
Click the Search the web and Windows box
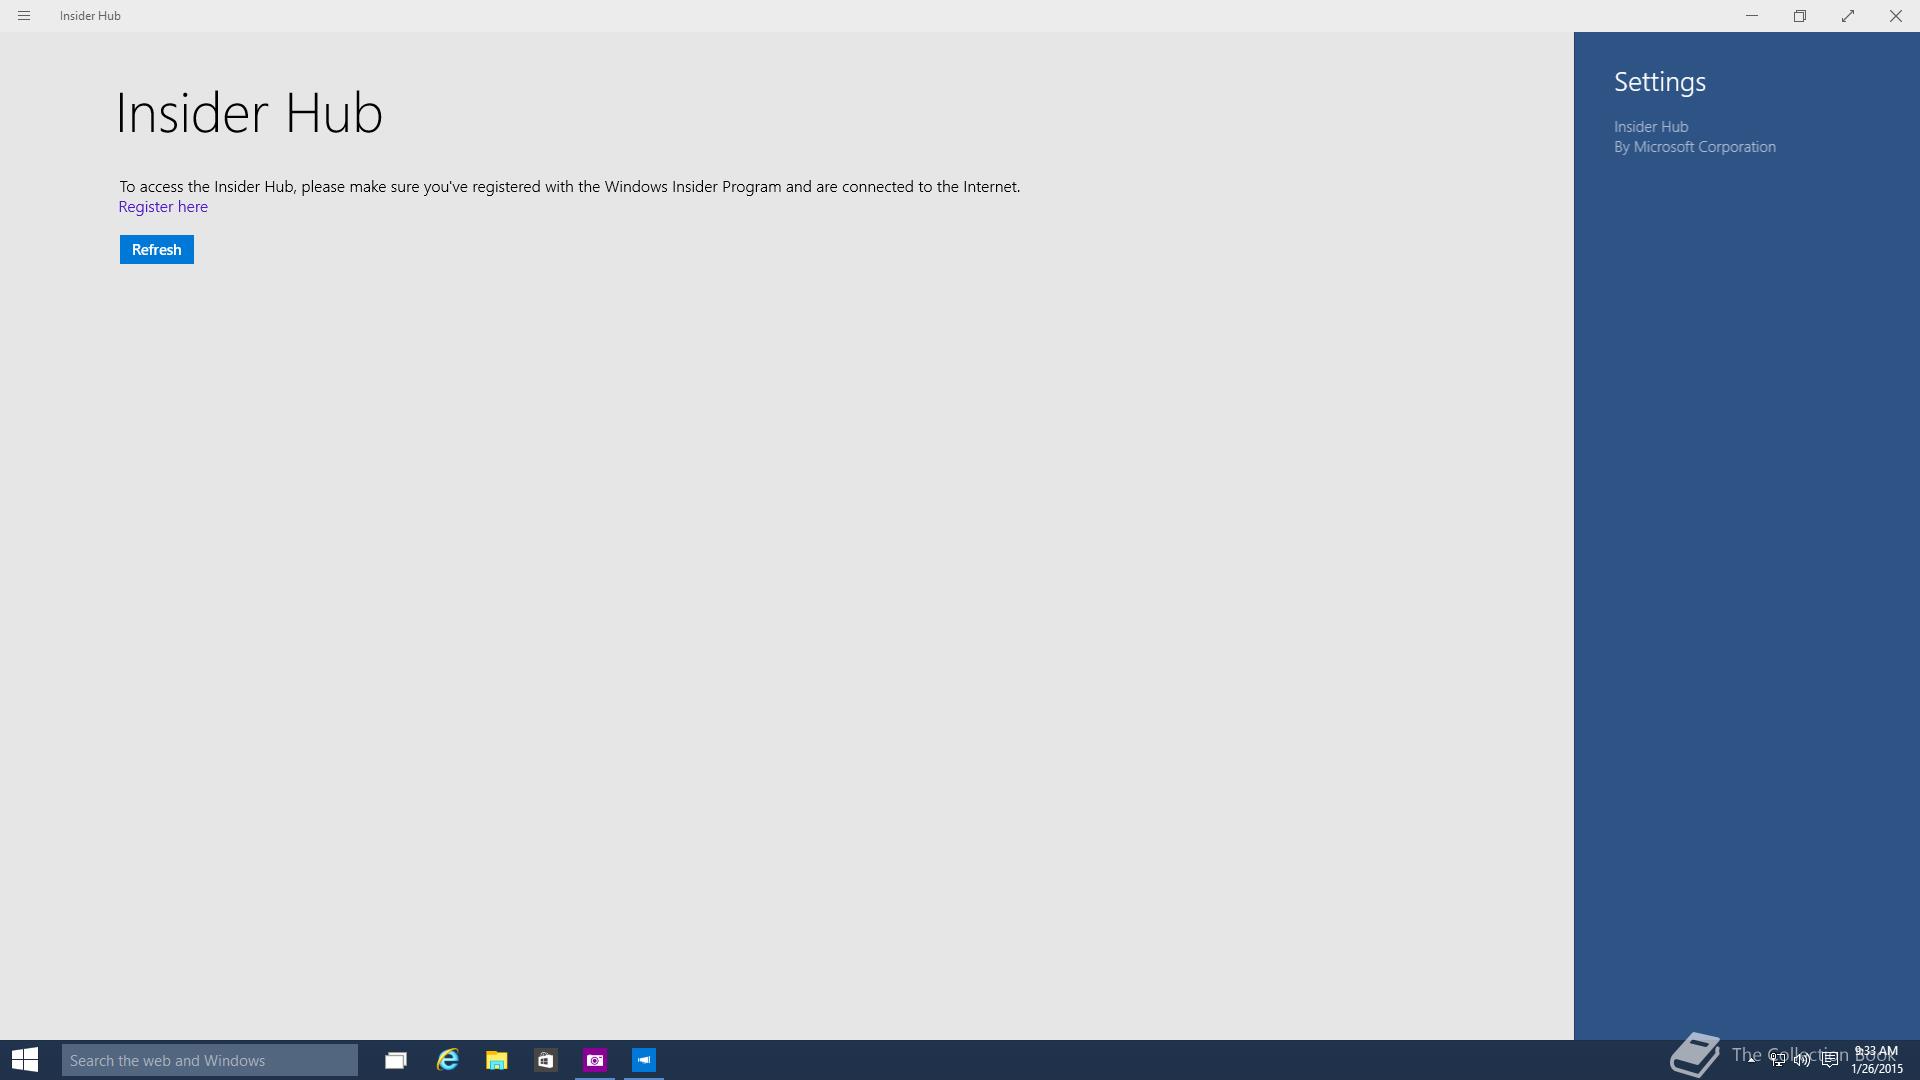(x=209, y=1060)
